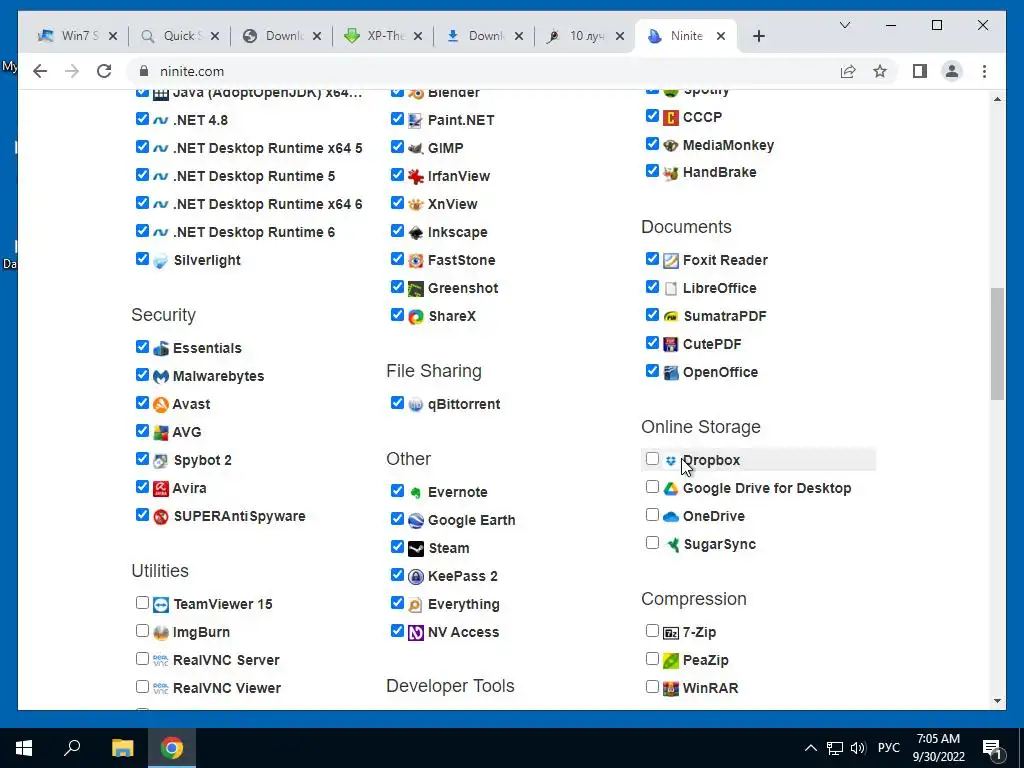This screenshot has height=768, width=1024.
Task: Open the Windows Start menu
Action: point(24,748)
